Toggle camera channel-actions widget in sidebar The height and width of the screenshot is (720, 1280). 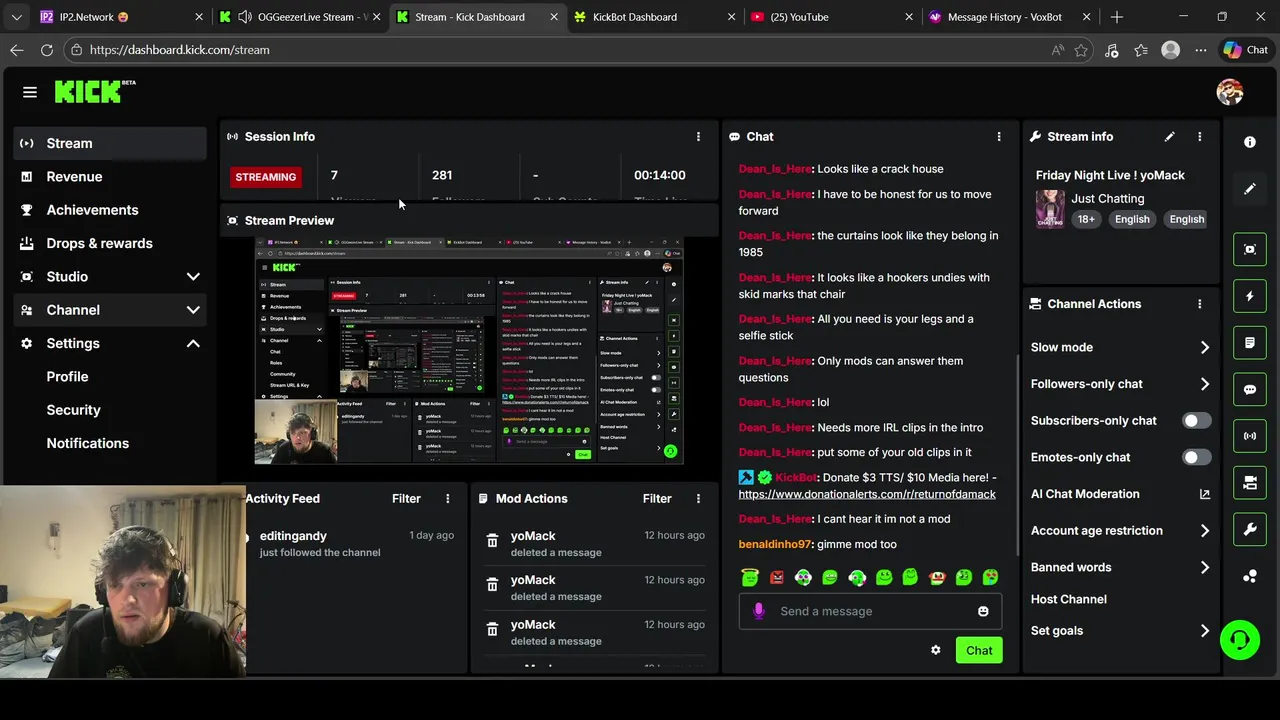point(1249,483)
